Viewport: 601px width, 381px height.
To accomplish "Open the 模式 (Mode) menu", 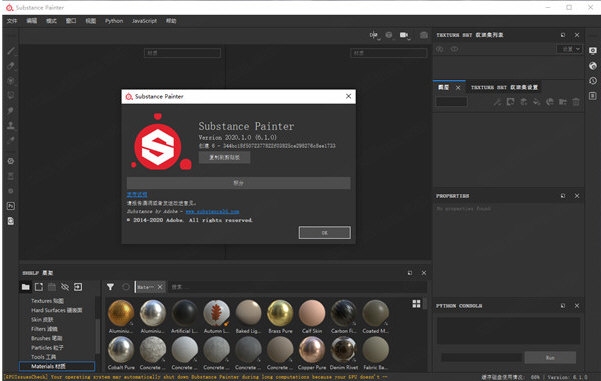I will pos(51,21).
